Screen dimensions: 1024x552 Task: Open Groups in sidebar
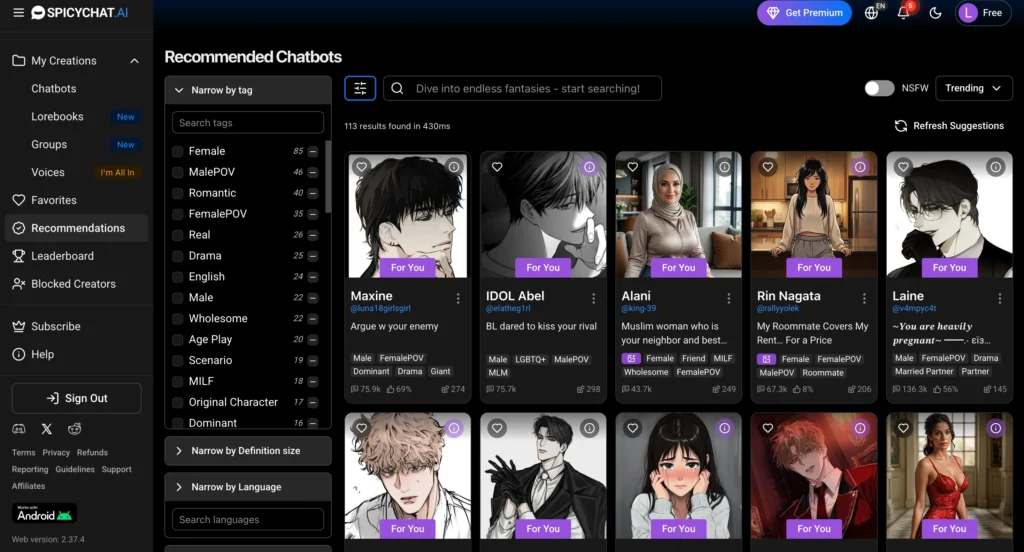49,144
